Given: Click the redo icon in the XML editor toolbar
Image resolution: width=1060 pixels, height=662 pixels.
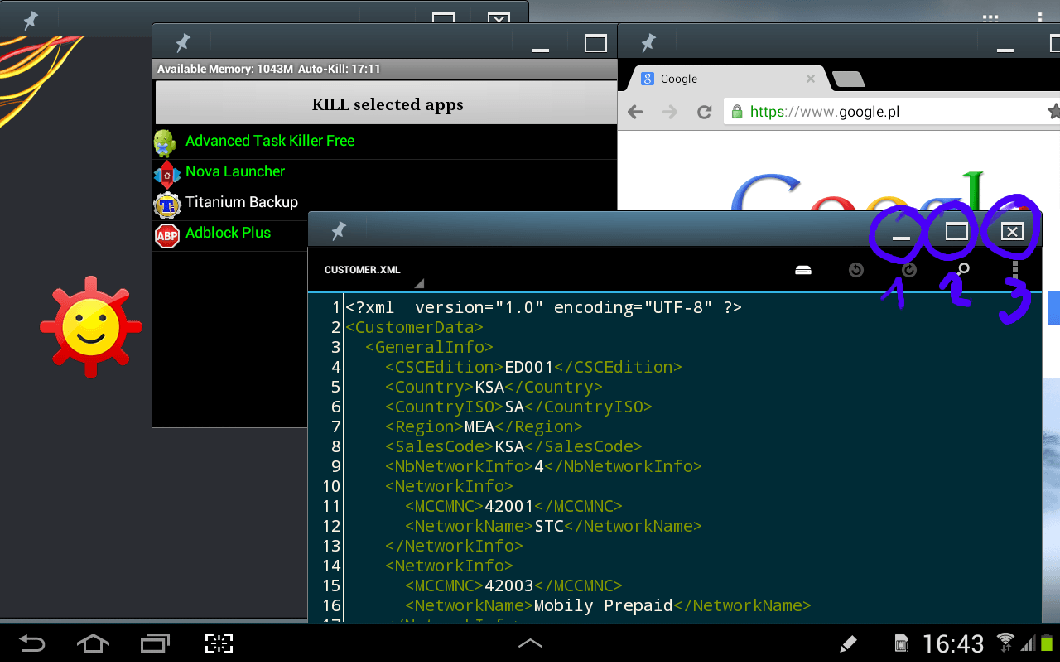Looking at the screenshot, I should click(x=909, y=270).
